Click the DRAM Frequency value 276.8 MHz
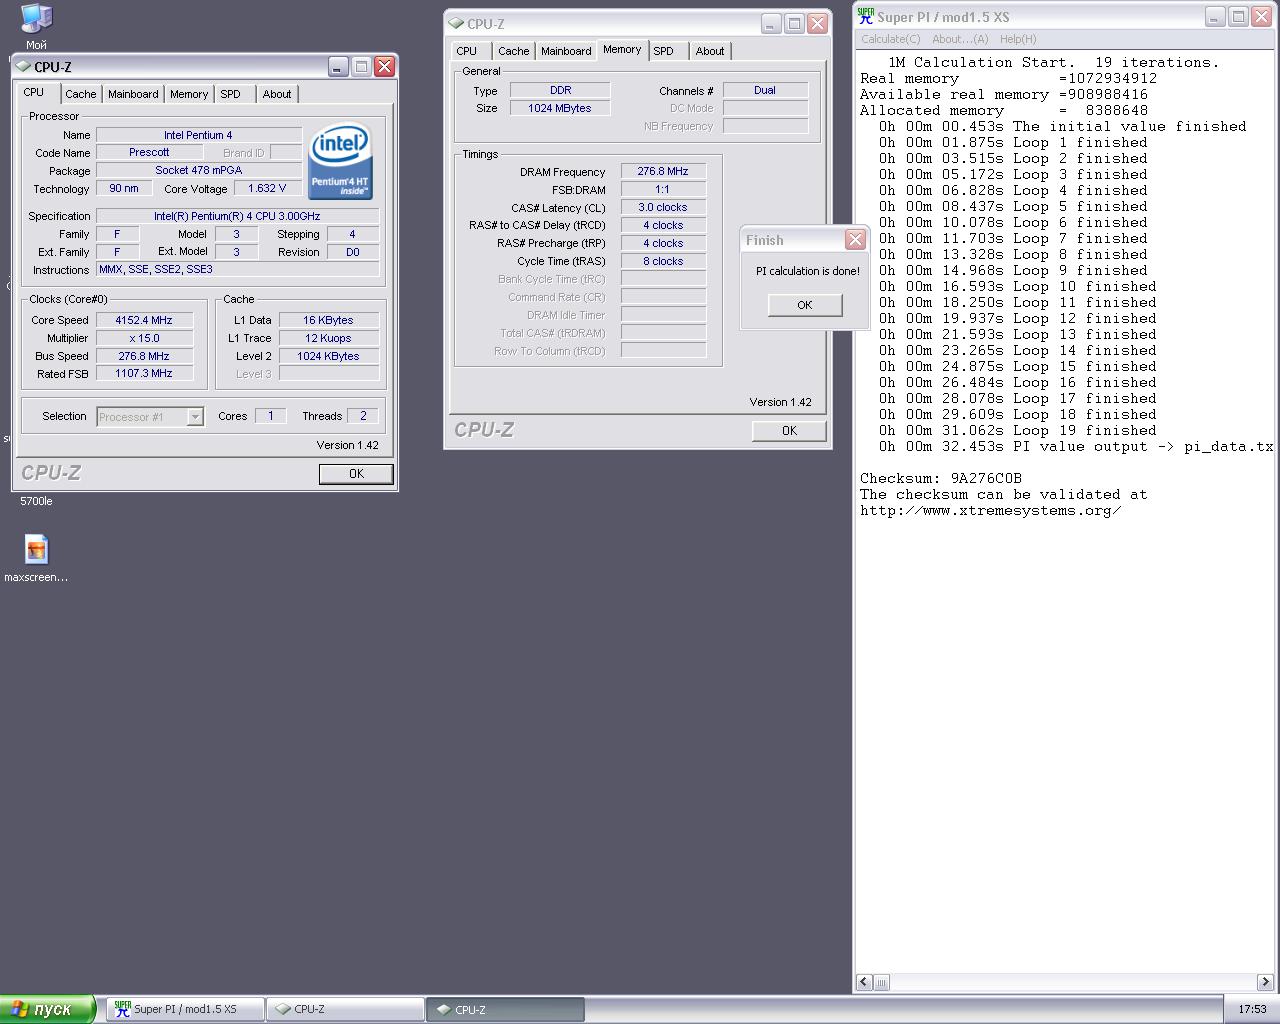The image size is (1280, 1024). [x=663, y=171]
